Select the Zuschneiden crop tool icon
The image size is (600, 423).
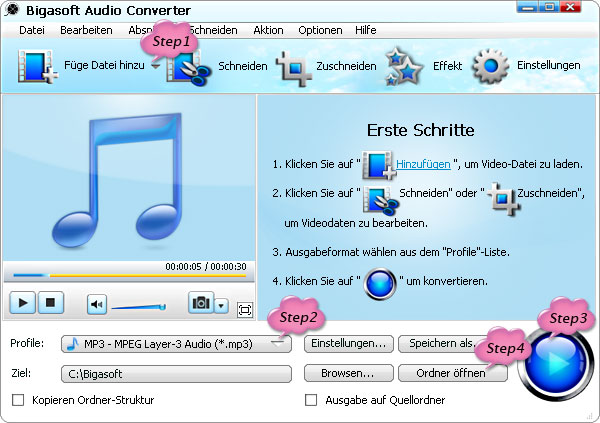294,68
